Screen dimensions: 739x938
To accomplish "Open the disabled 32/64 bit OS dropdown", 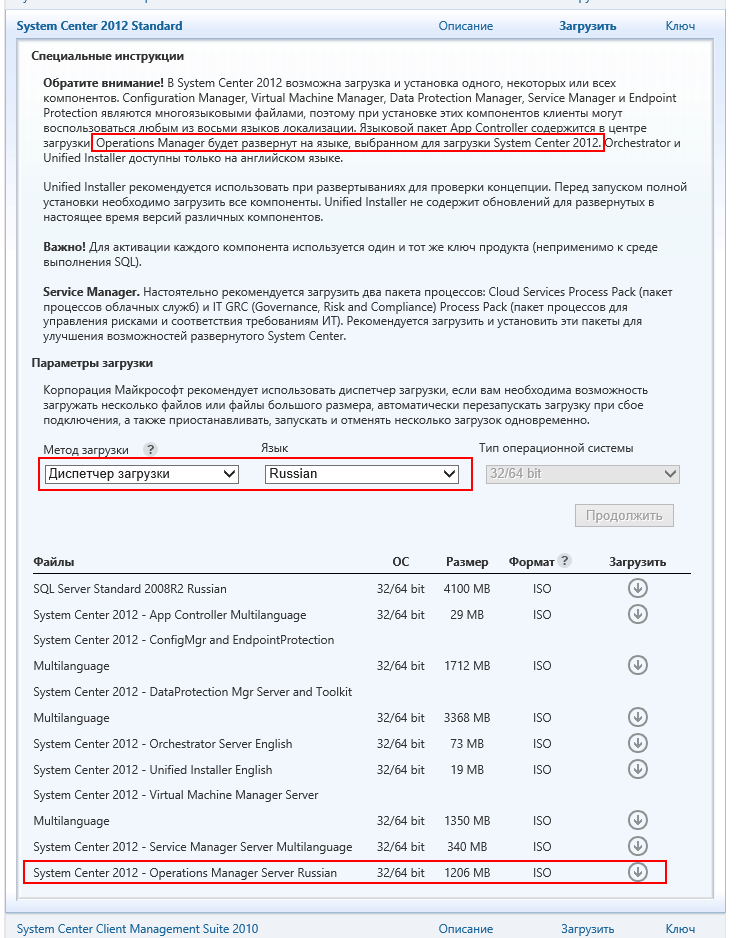I will click(582, 474).
